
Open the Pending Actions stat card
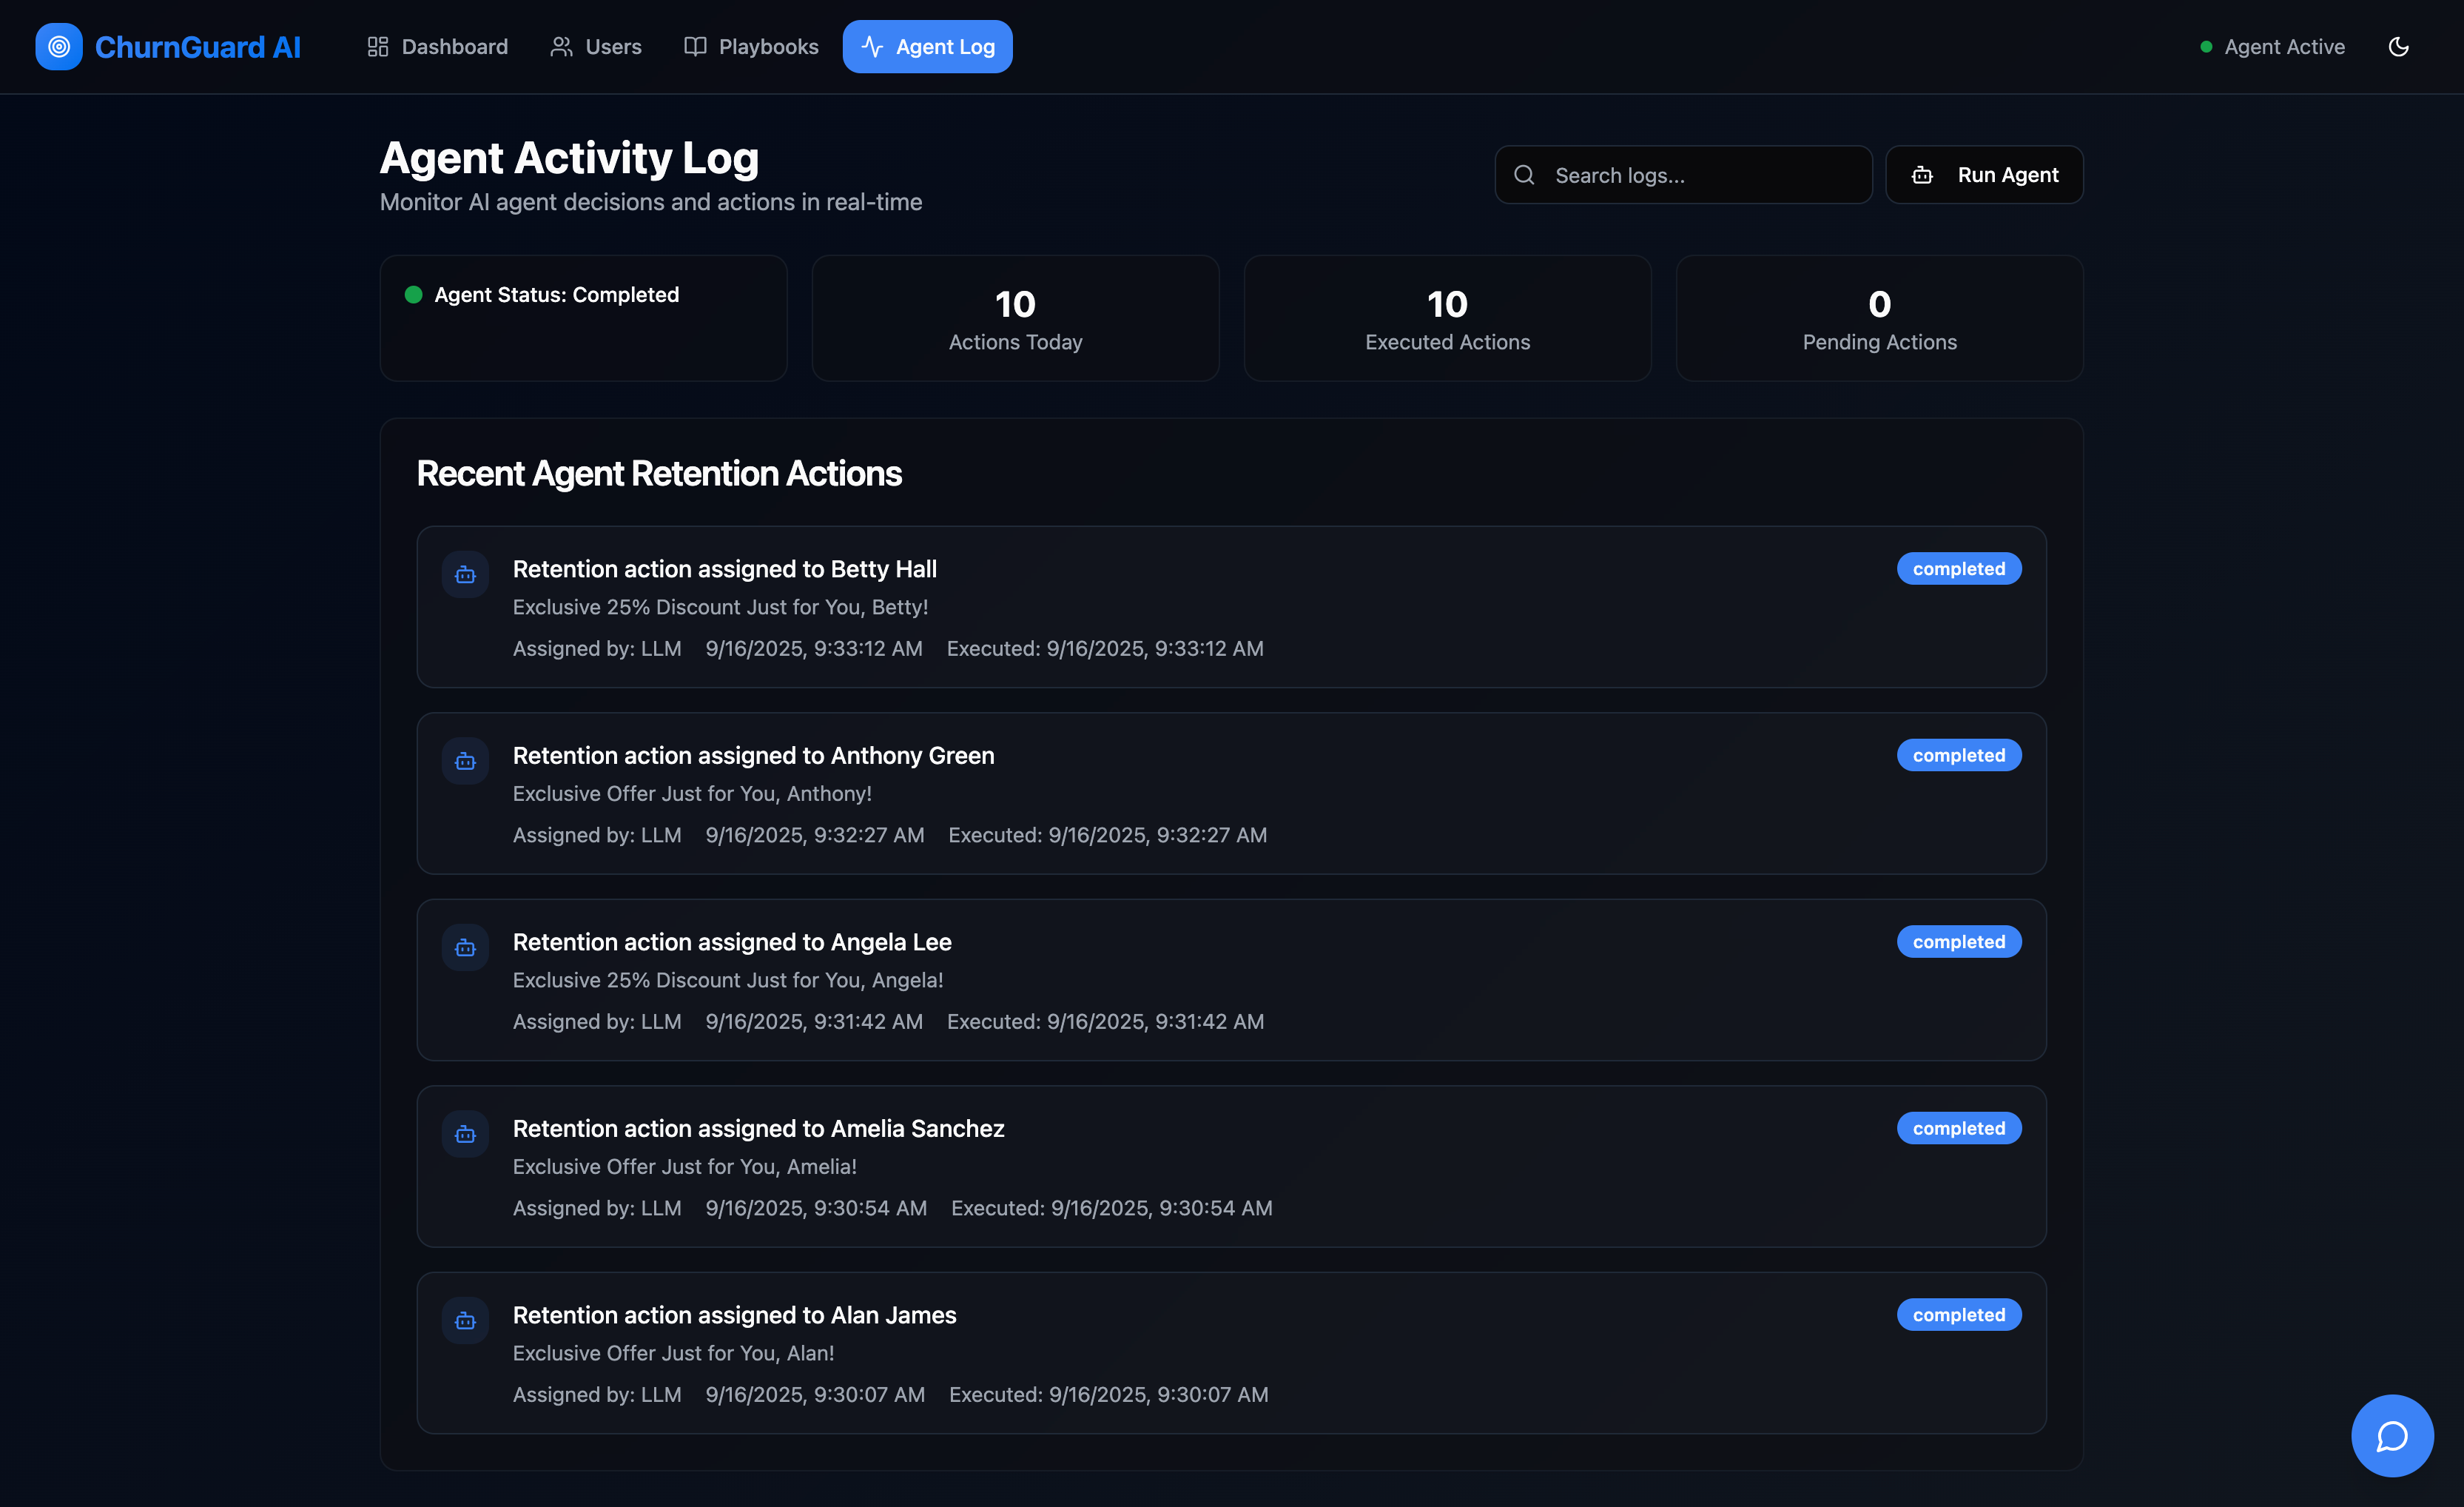pos(1879,318)
